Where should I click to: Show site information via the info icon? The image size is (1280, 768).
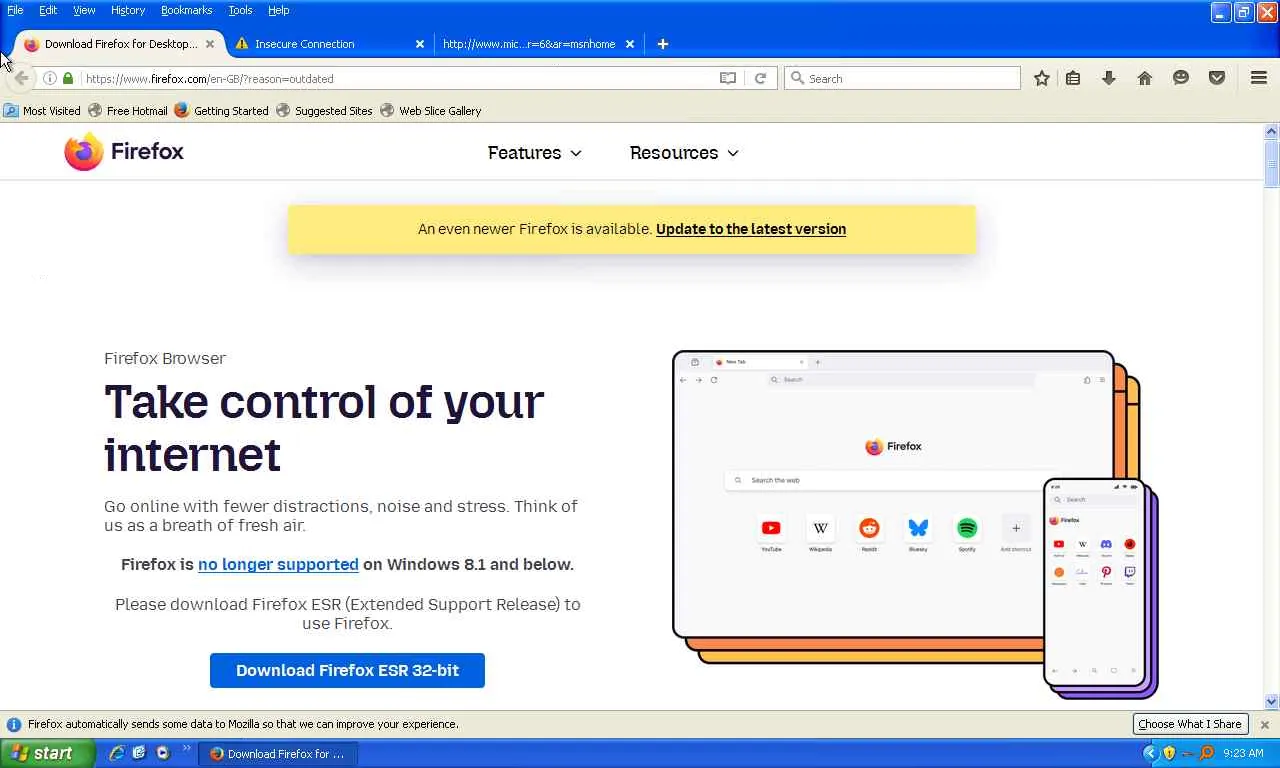tap(50, 78)
